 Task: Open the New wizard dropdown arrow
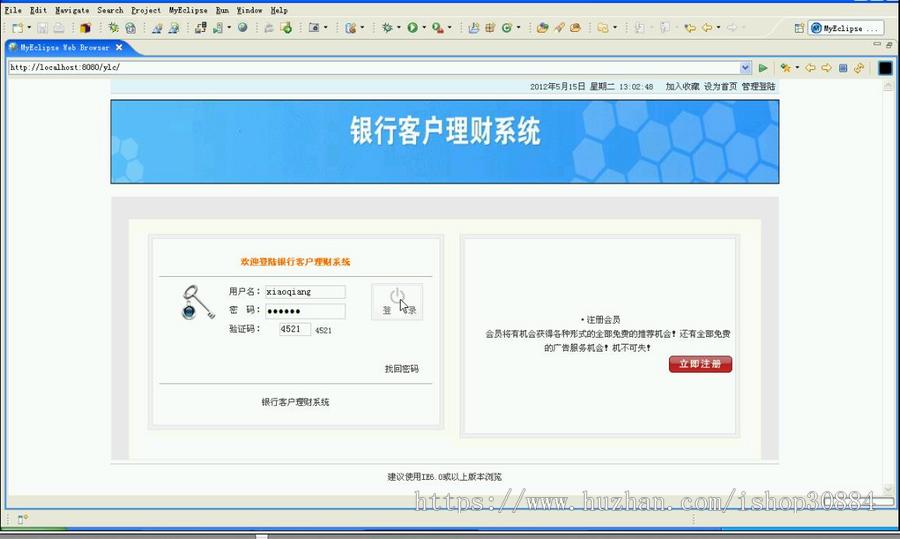click(29, 28)
